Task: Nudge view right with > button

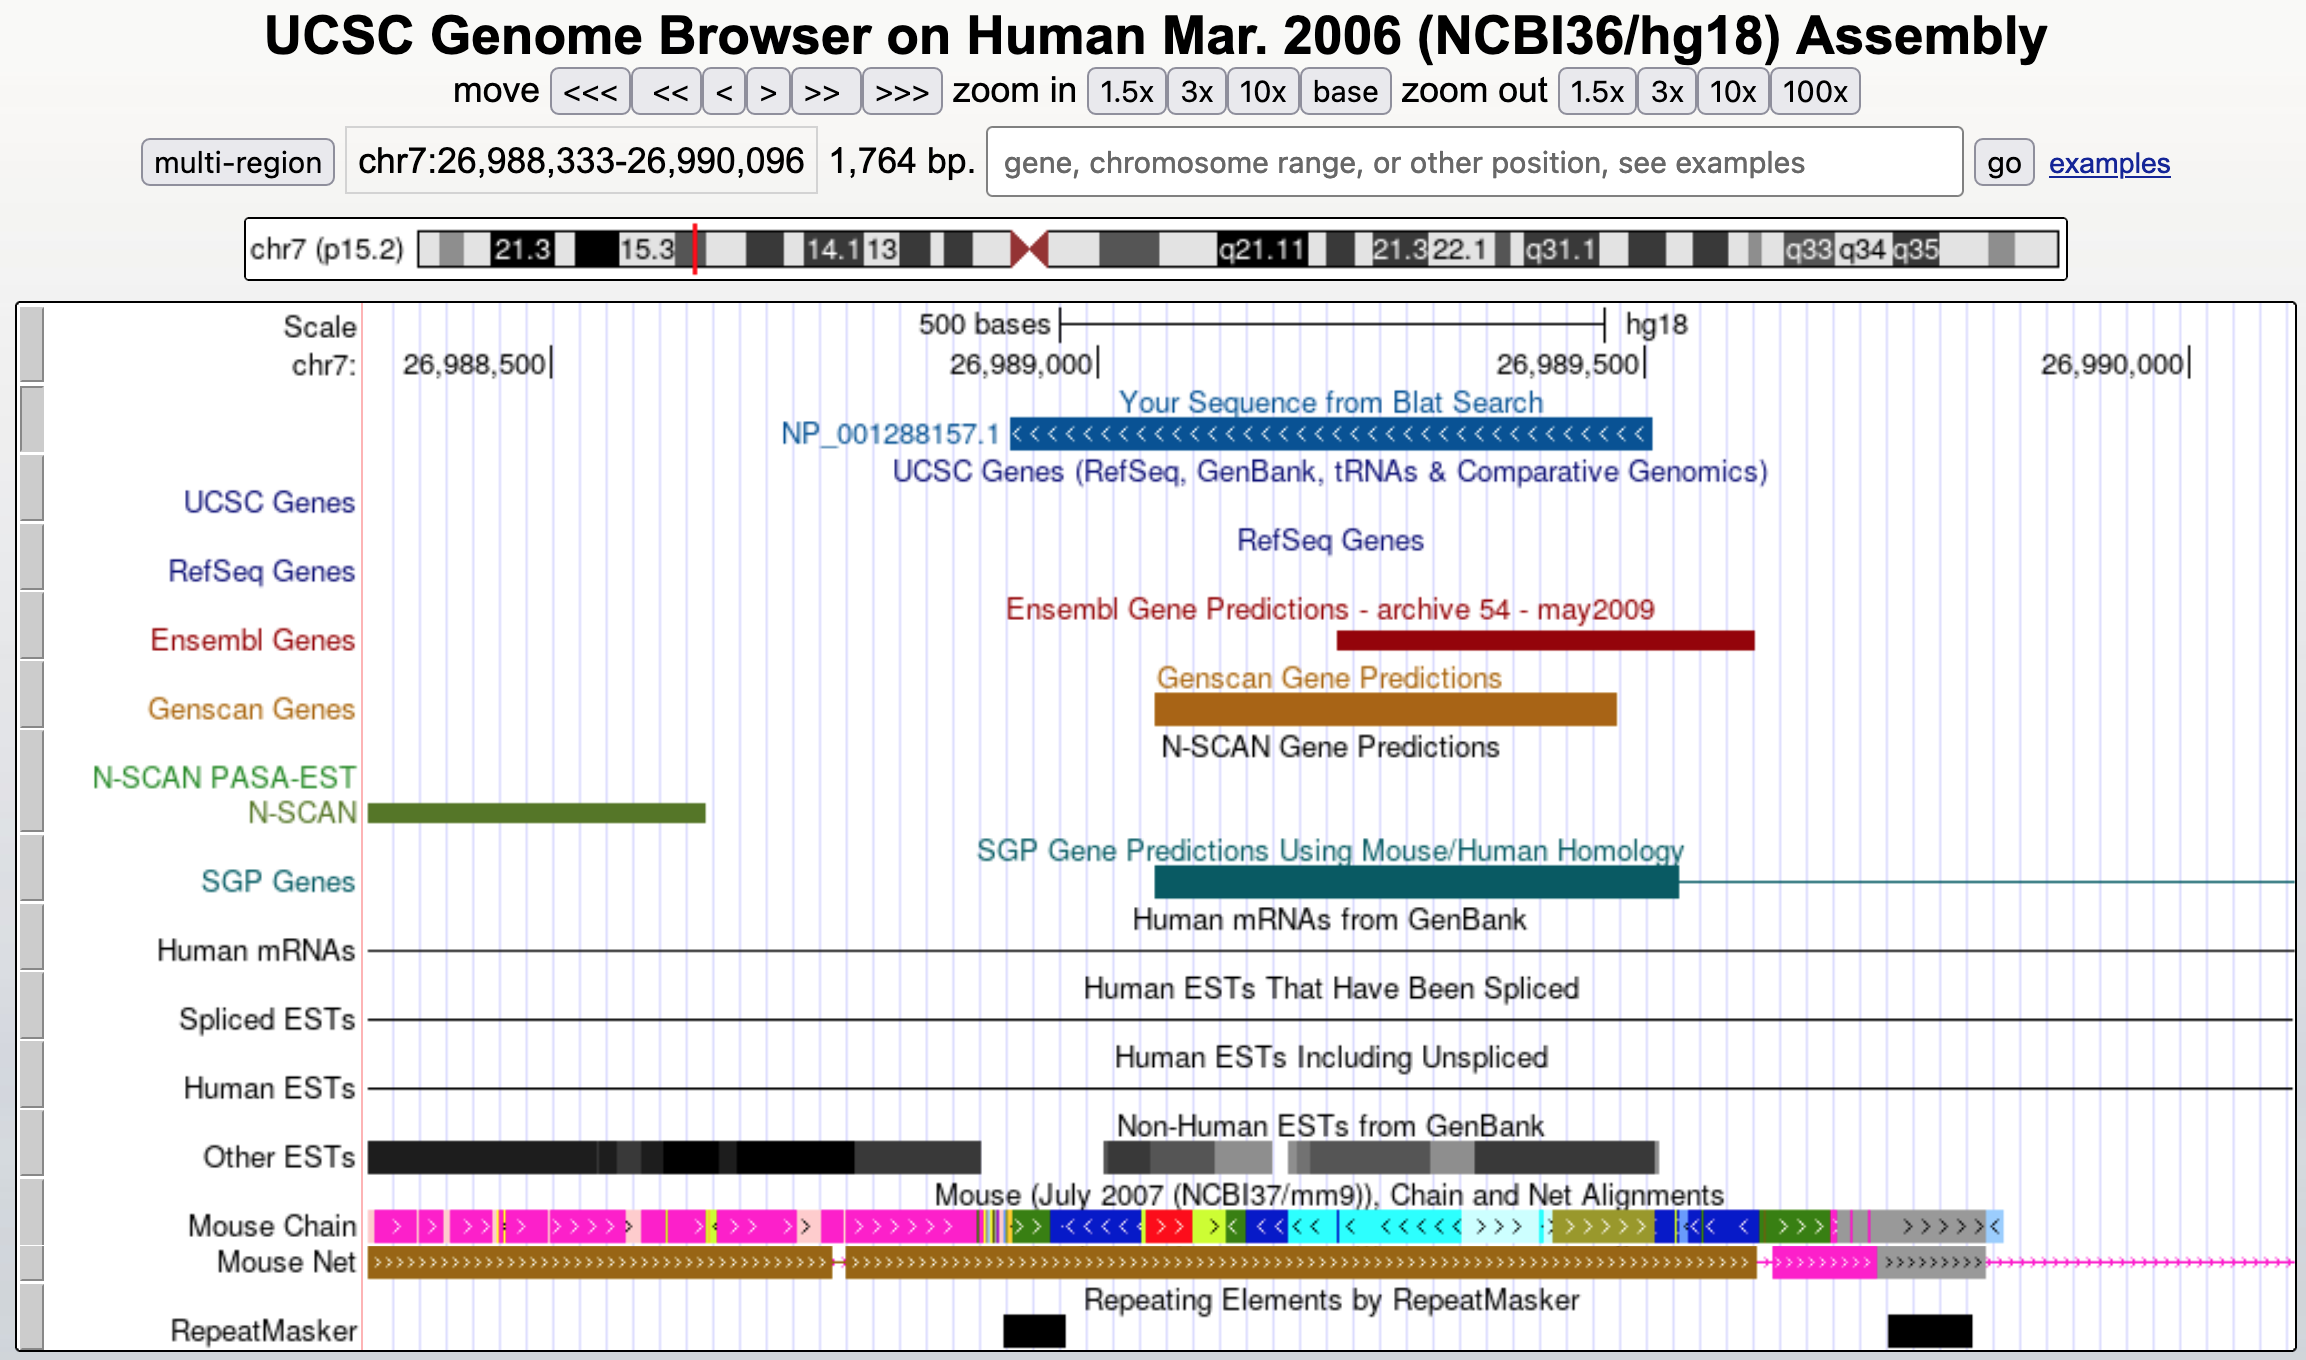Action: click(768, 92)
